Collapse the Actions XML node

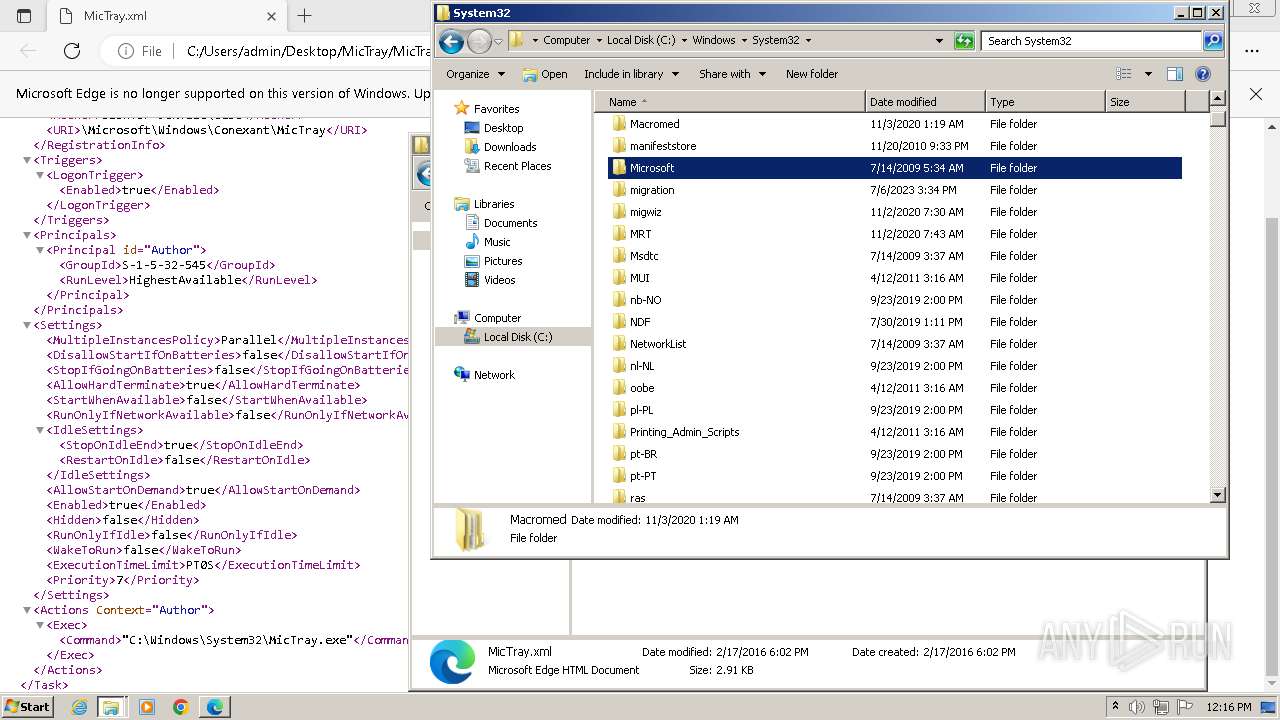point(27,610)
